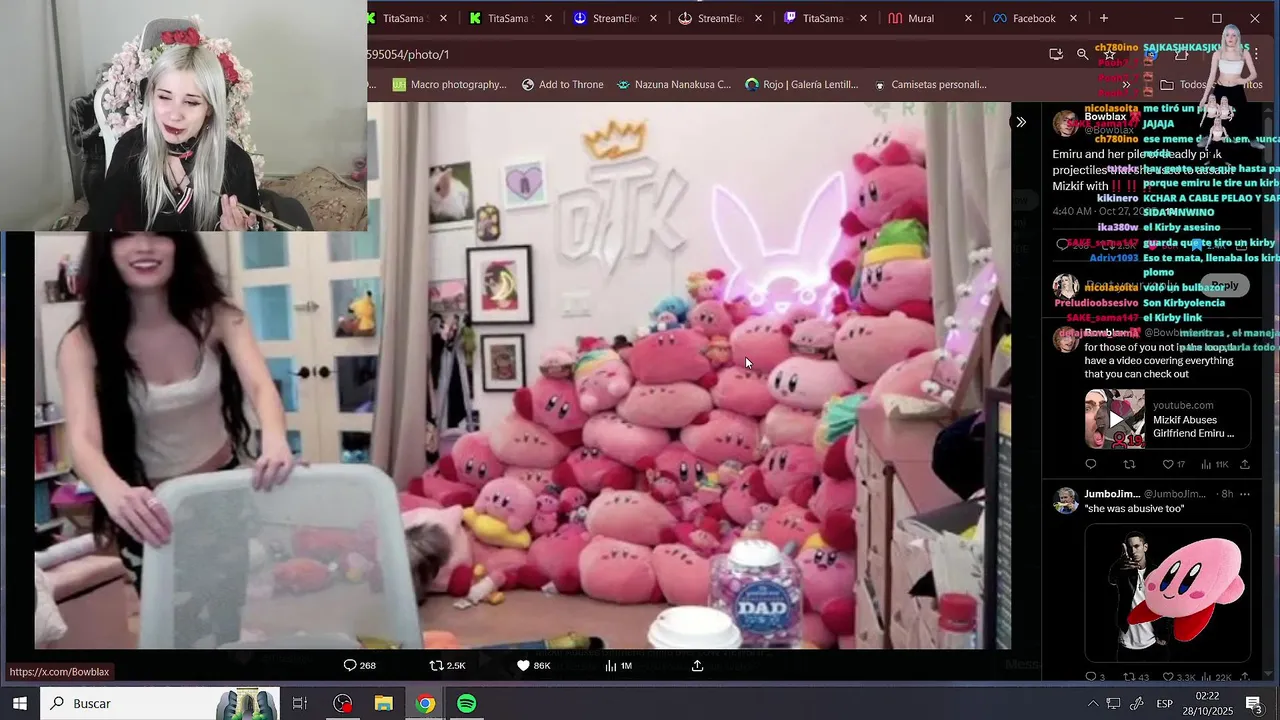1280x720 pixels.
Task: Open Google Chrome on the taskbar
Action: pyautogui.click(x=426, y=703)
